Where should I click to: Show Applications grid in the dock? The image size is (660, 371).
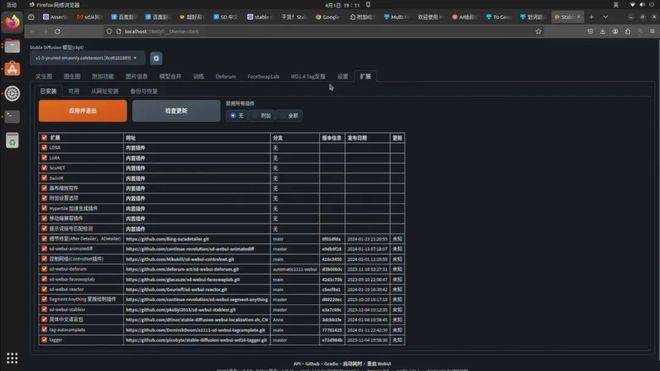pos(12,358)
